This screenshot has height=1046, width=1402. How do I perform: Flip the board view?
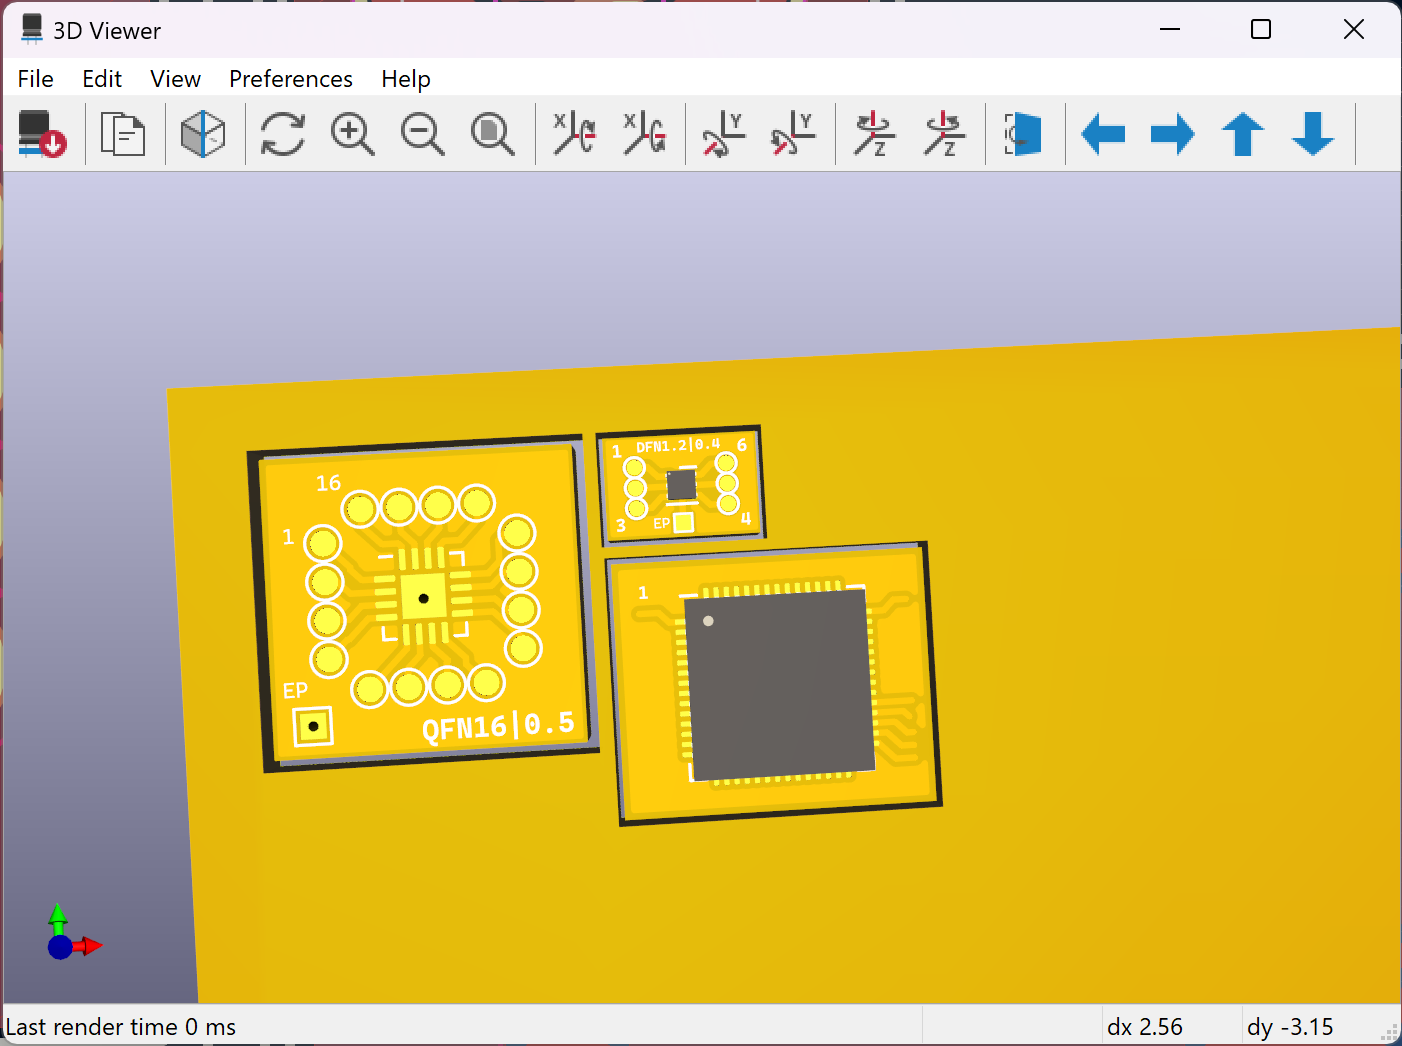(1023, 134)
